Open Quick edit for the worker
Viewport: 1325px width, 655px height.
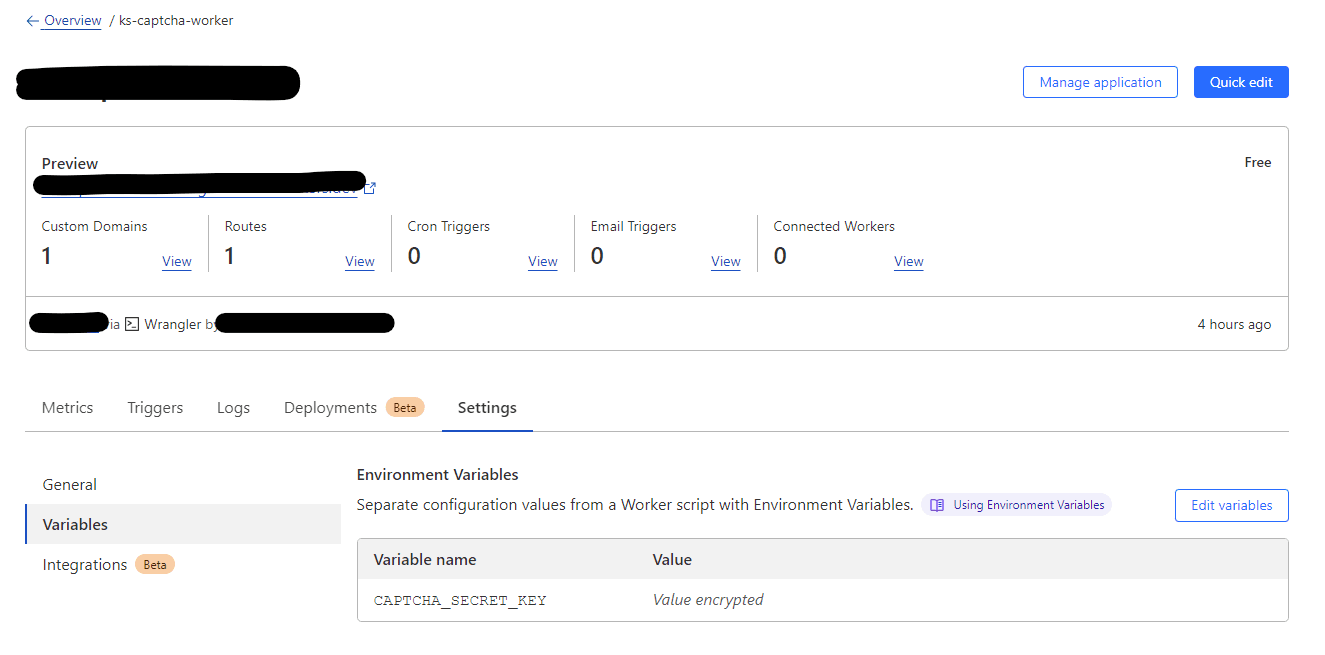coord(1241,82)
